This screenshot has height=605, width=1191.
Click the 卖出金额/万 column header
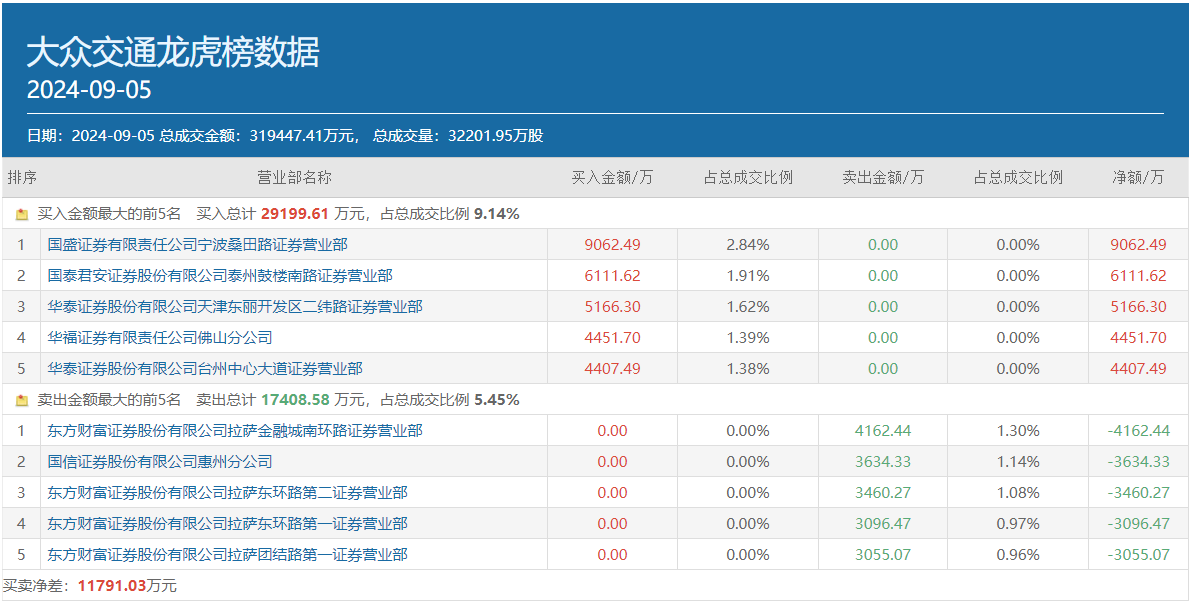[x=883, y=178]
